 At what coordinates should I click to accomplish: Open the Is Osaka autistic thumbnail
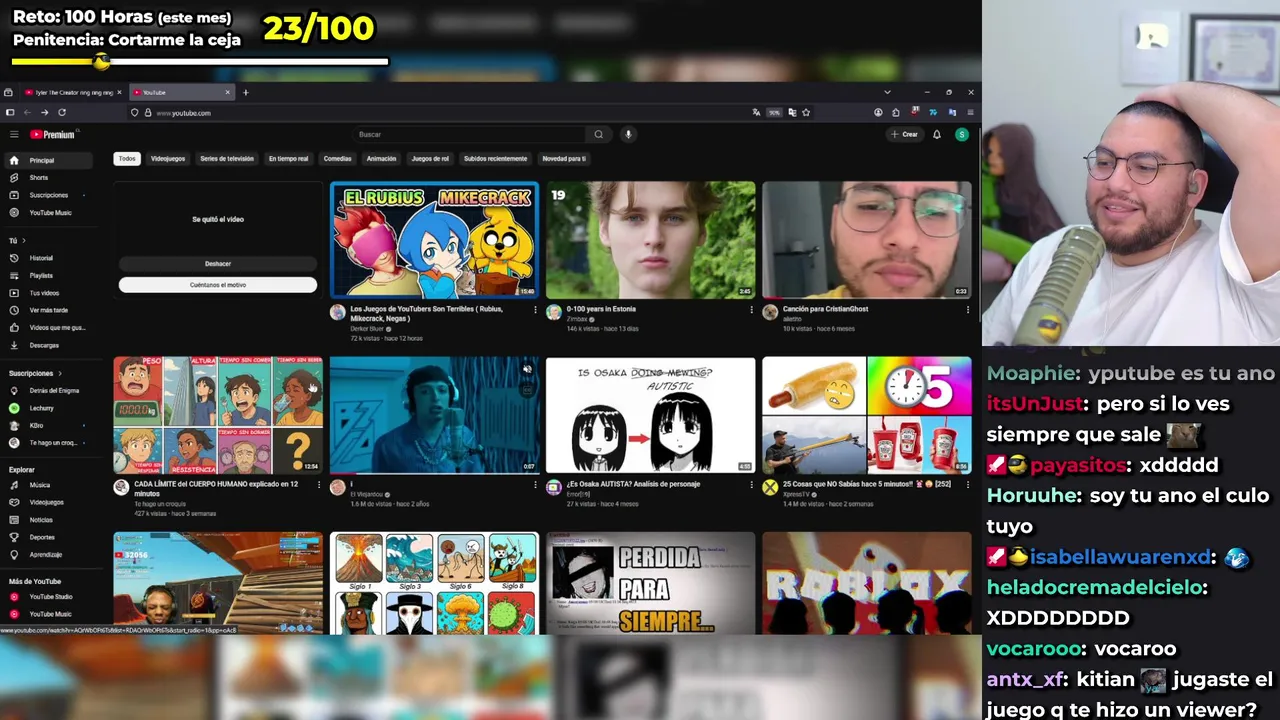(650, 415)
